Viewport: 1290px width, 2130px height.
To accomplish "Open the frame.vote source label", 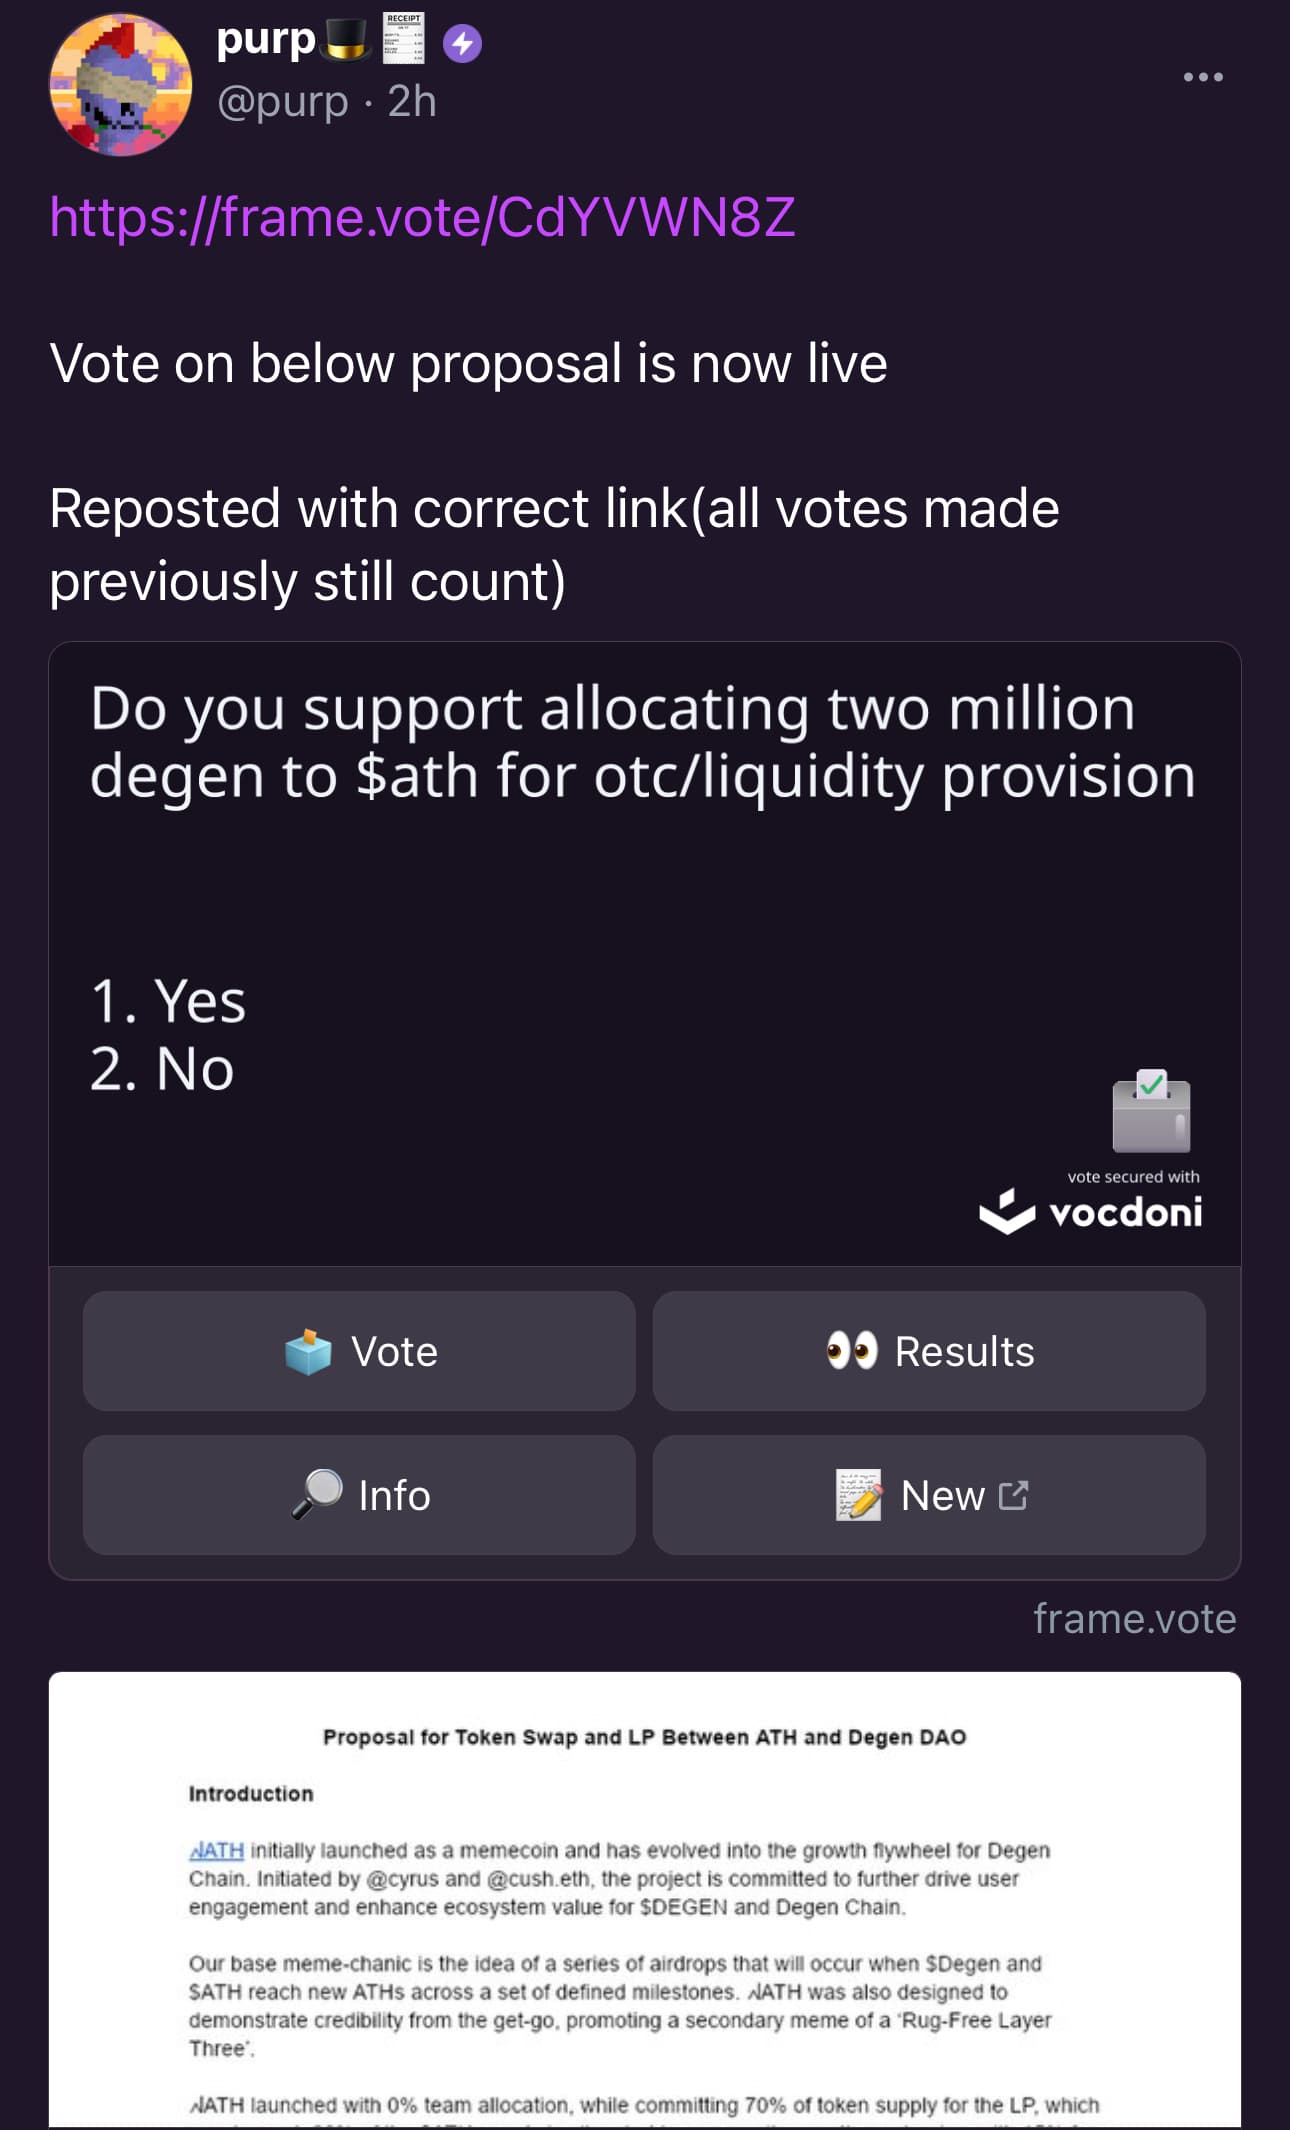I will click(x=1135, y=1618).
